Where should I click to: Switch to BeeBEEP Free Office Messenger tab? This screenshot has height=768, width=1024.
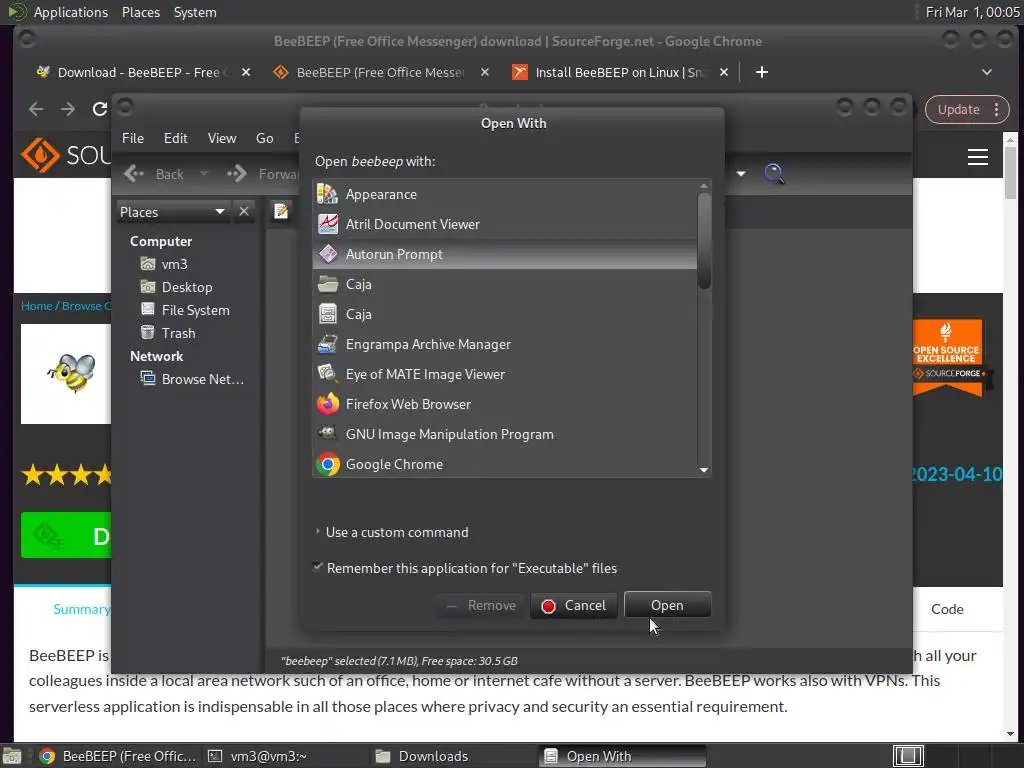(379, 72)
